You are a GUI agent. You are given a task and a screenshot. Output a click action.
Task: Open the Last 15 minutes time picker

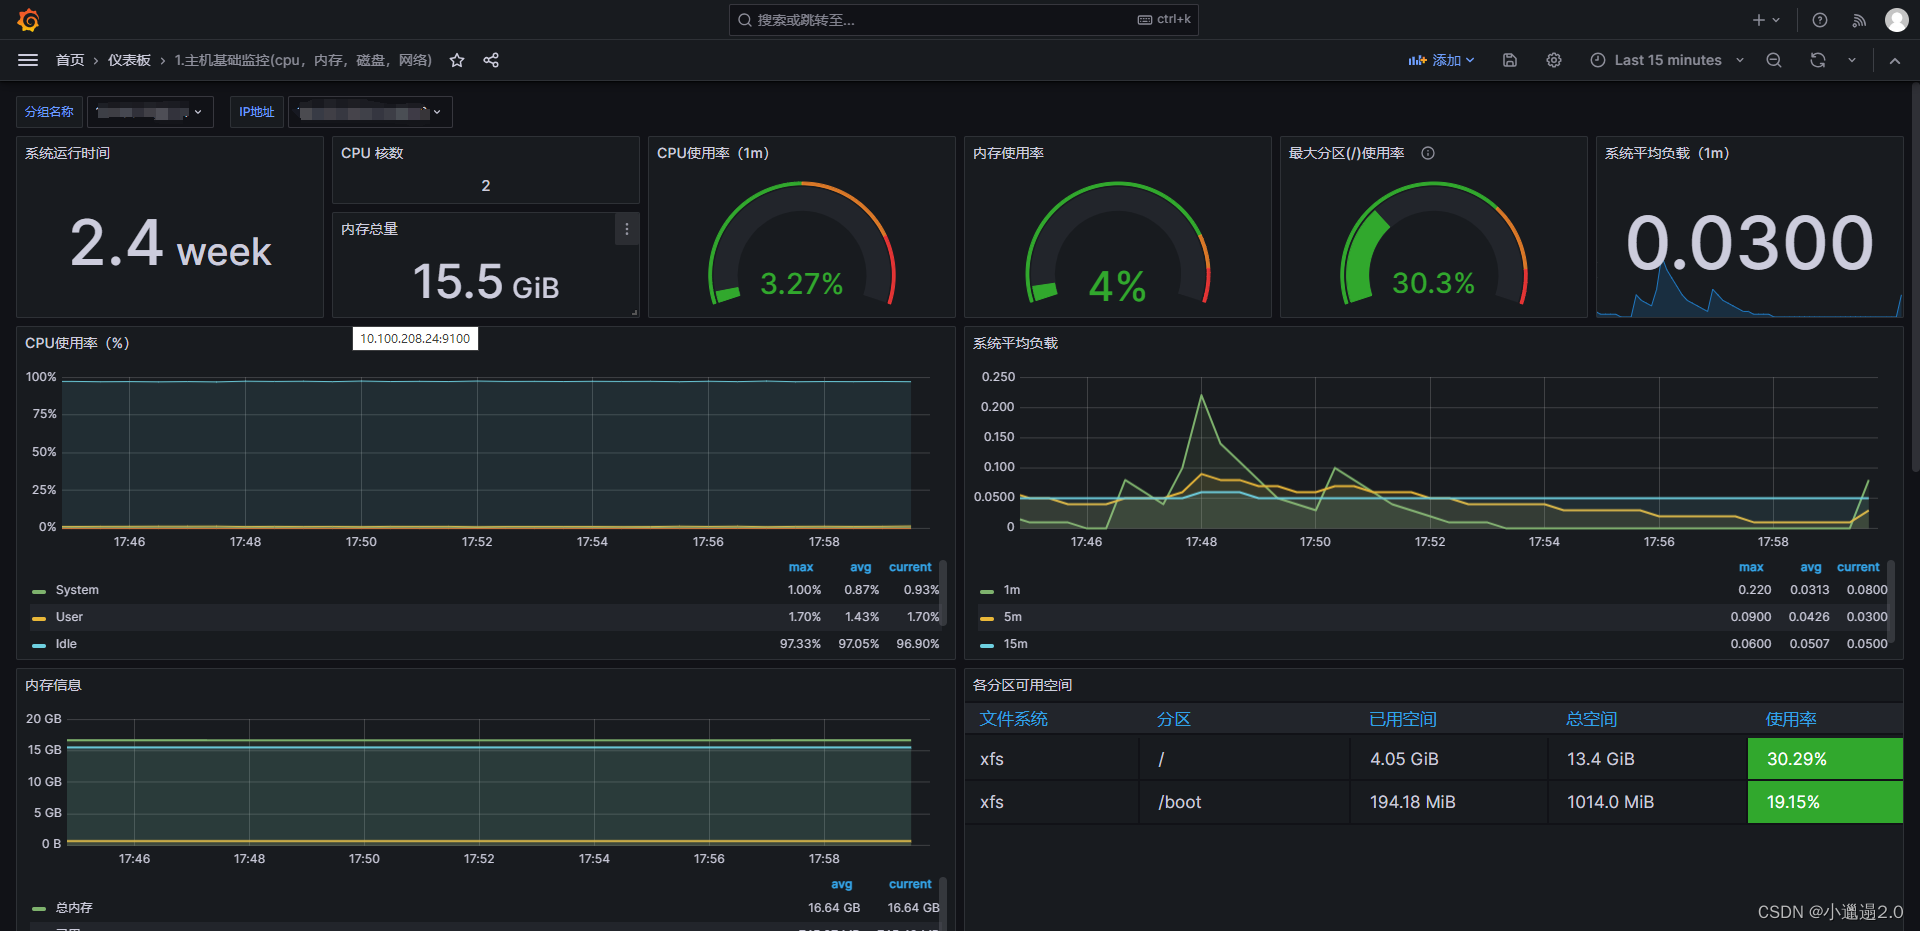pos(1666,60)
